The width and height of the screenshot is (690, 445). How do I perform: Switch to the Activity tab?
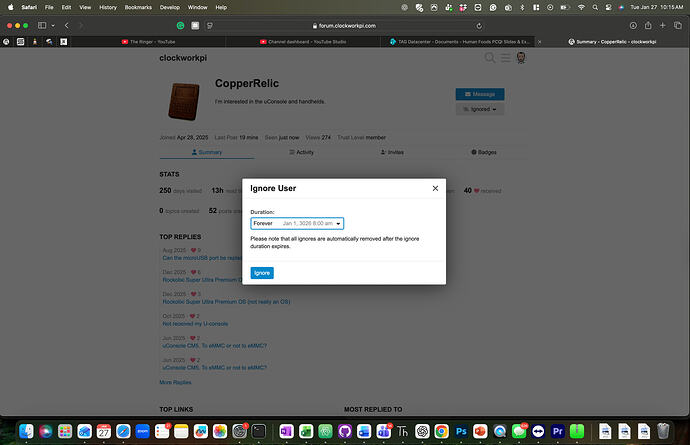(301, 152)
